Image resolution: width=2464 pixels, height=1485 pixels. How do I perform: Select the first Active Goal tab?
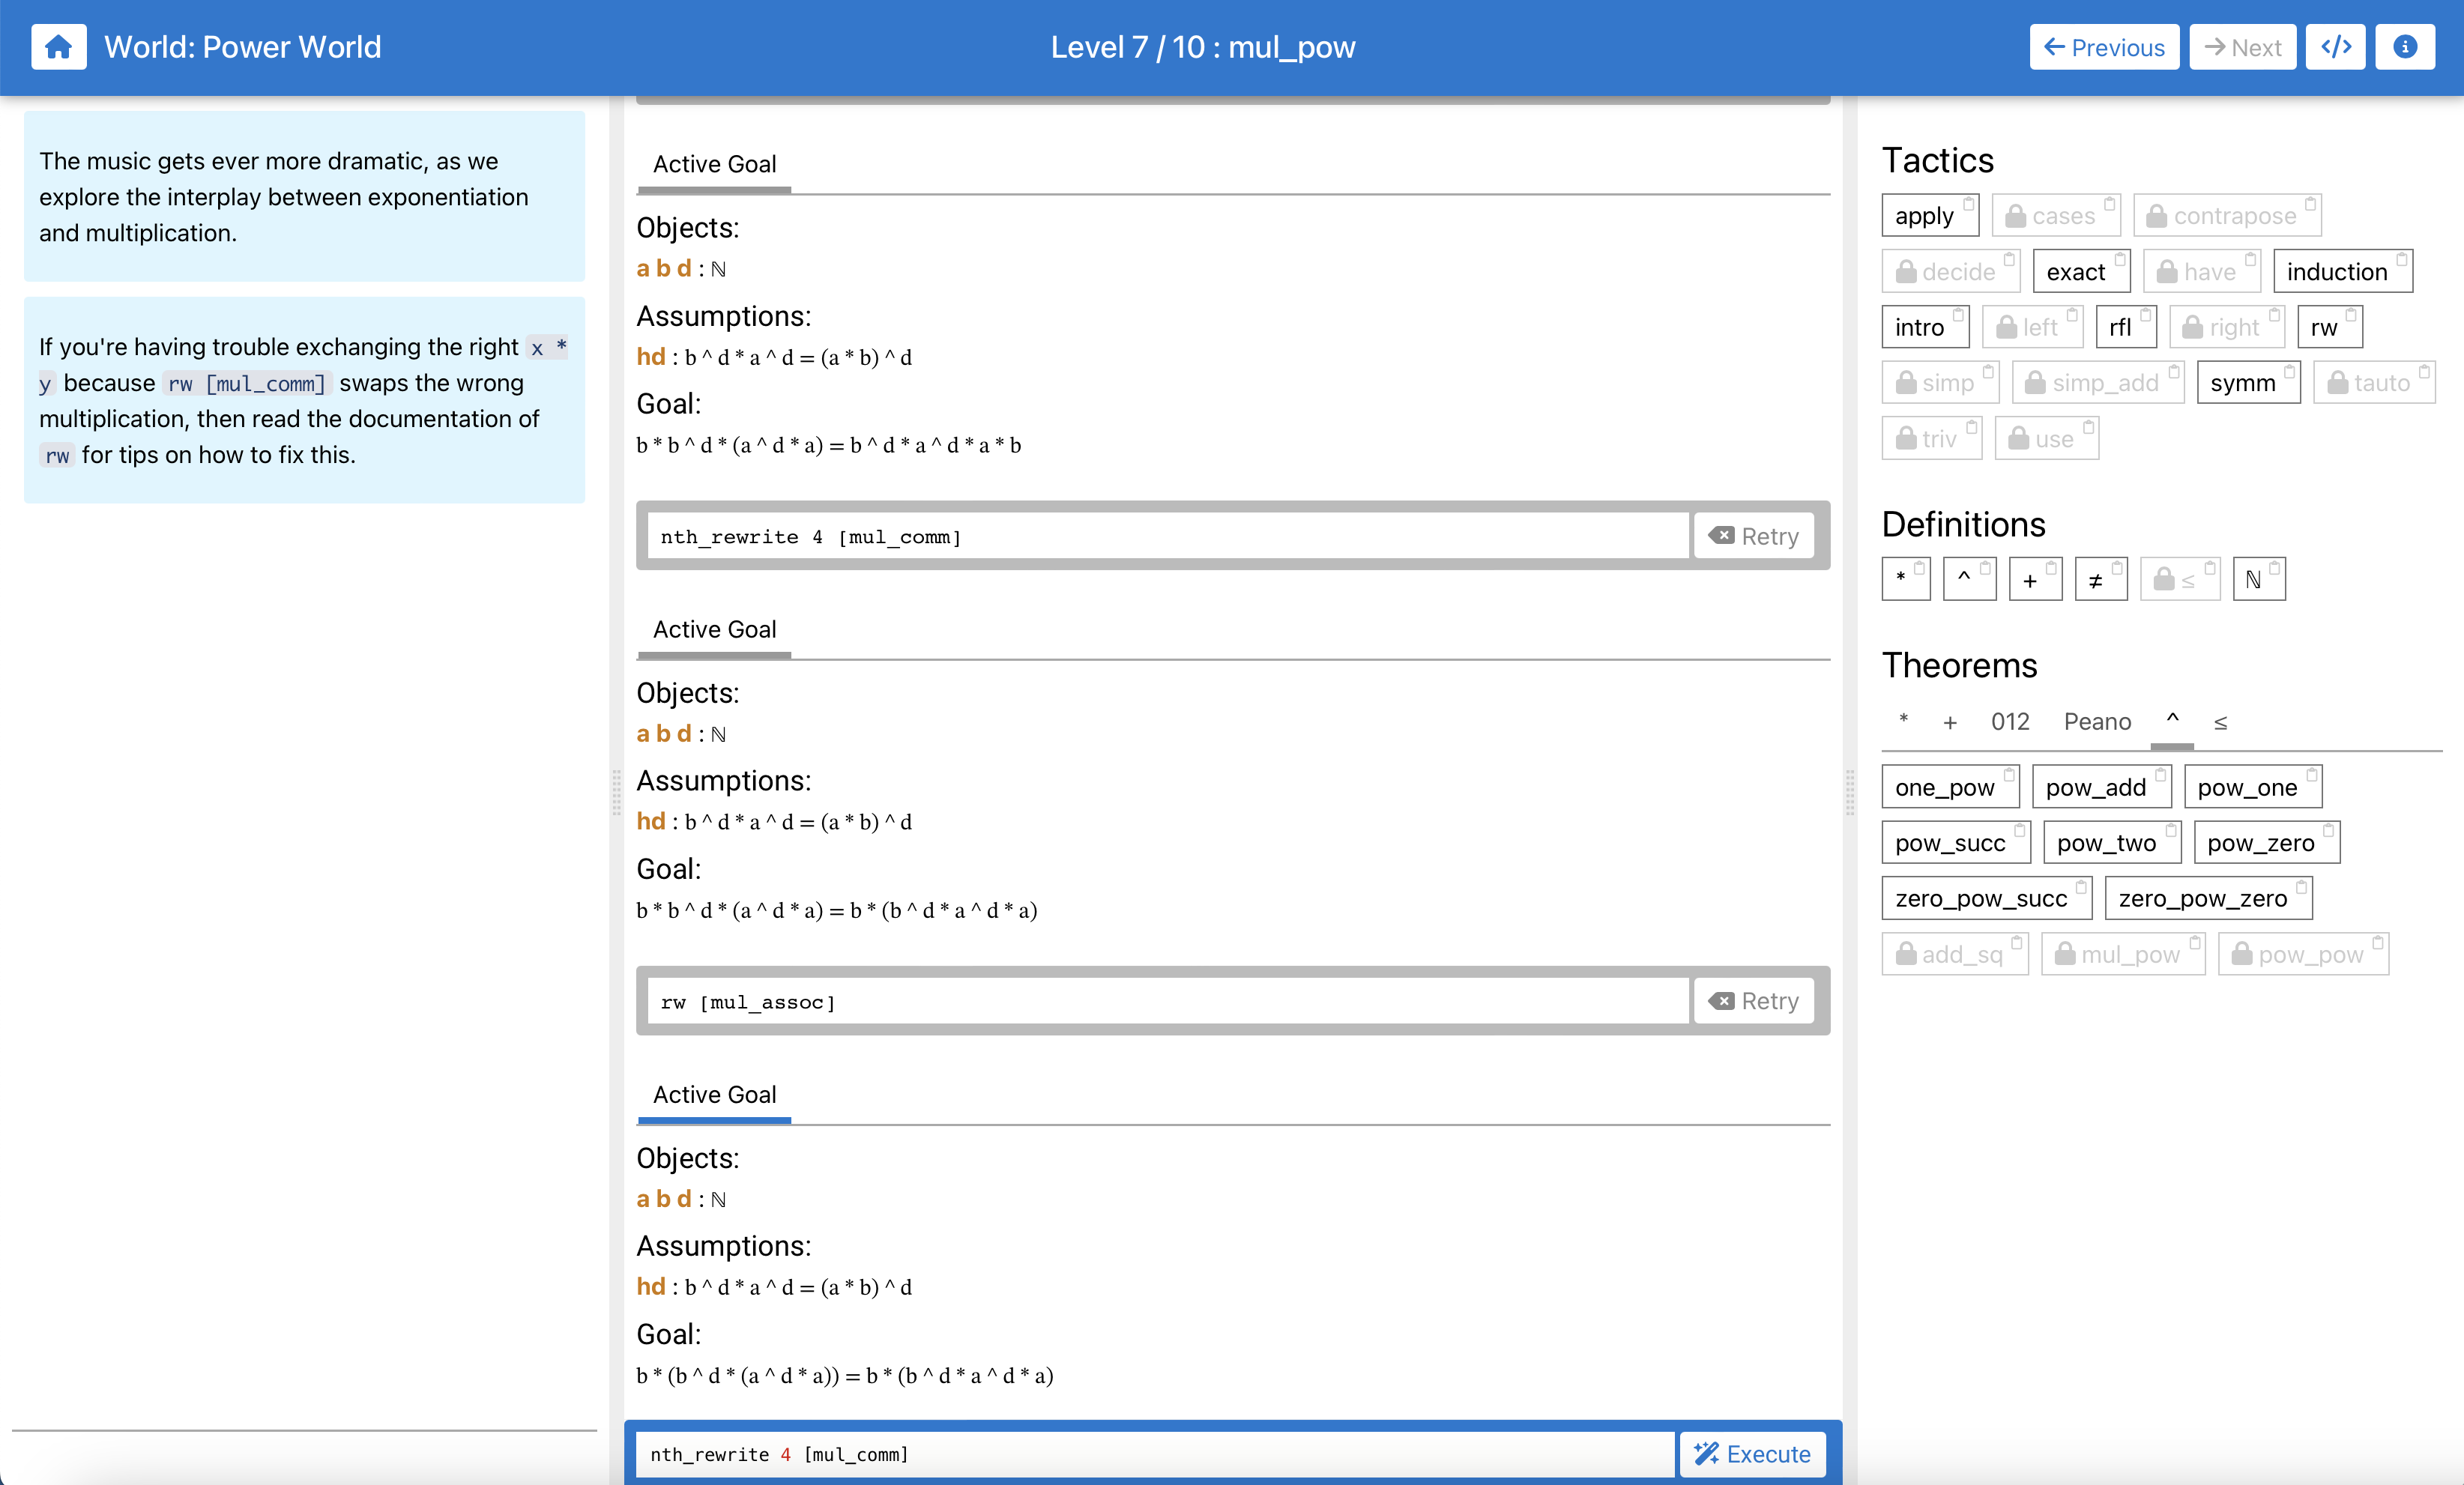point(714,164)
